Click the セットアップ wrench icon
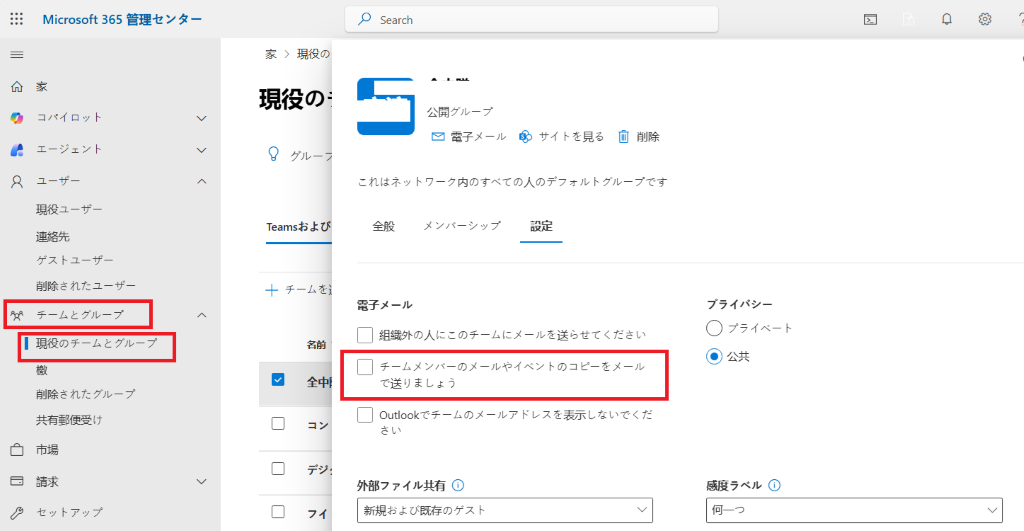The image size is (1024, 531). tap(17, 513)
